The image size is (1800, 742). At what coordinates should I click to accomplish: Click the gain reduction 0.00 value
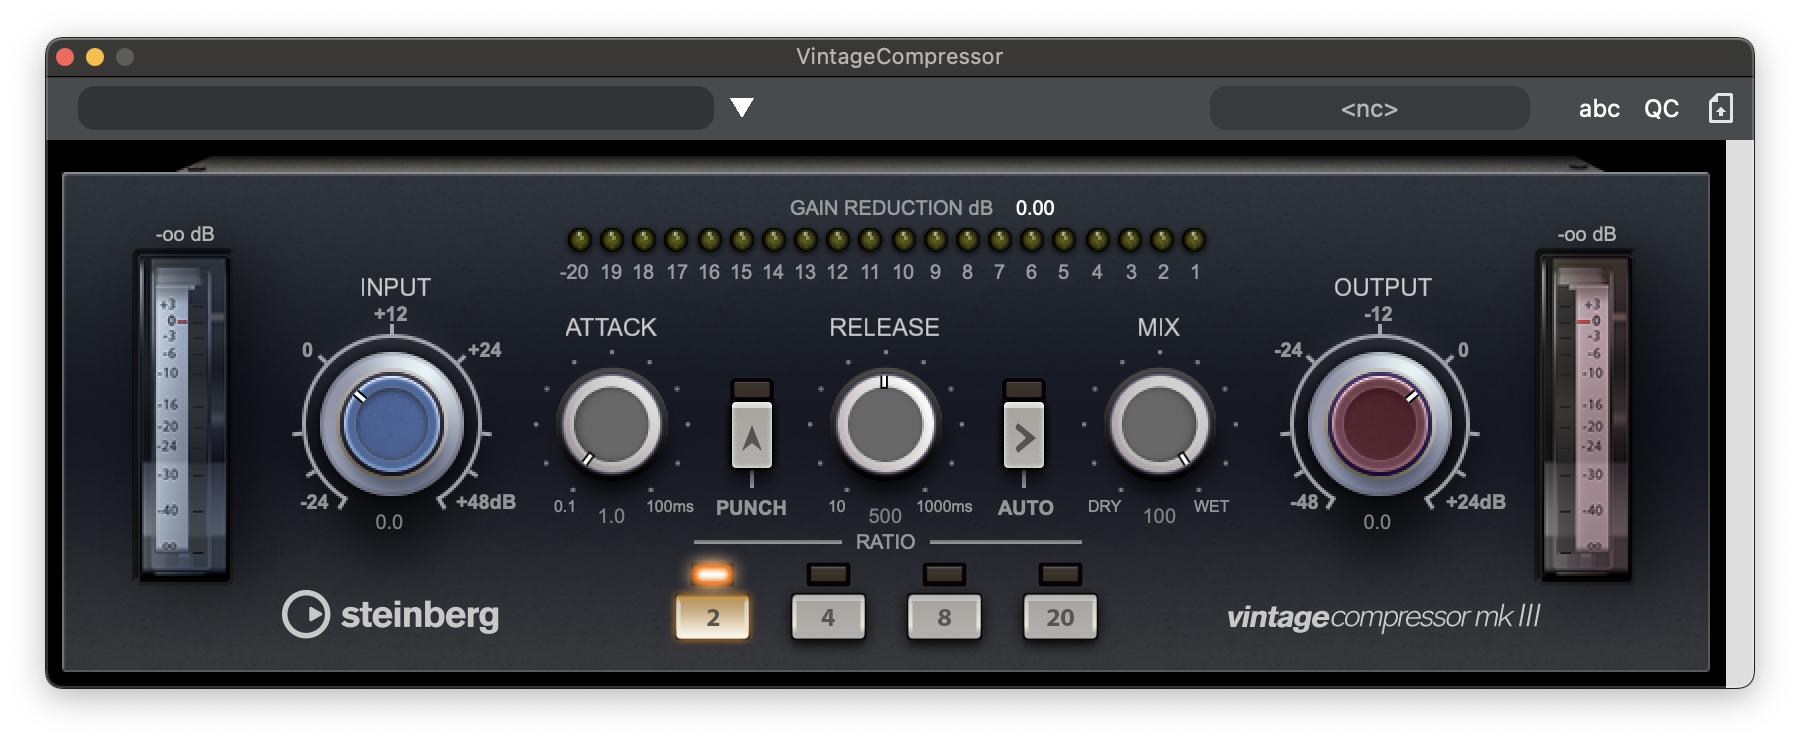(1034, 208)
